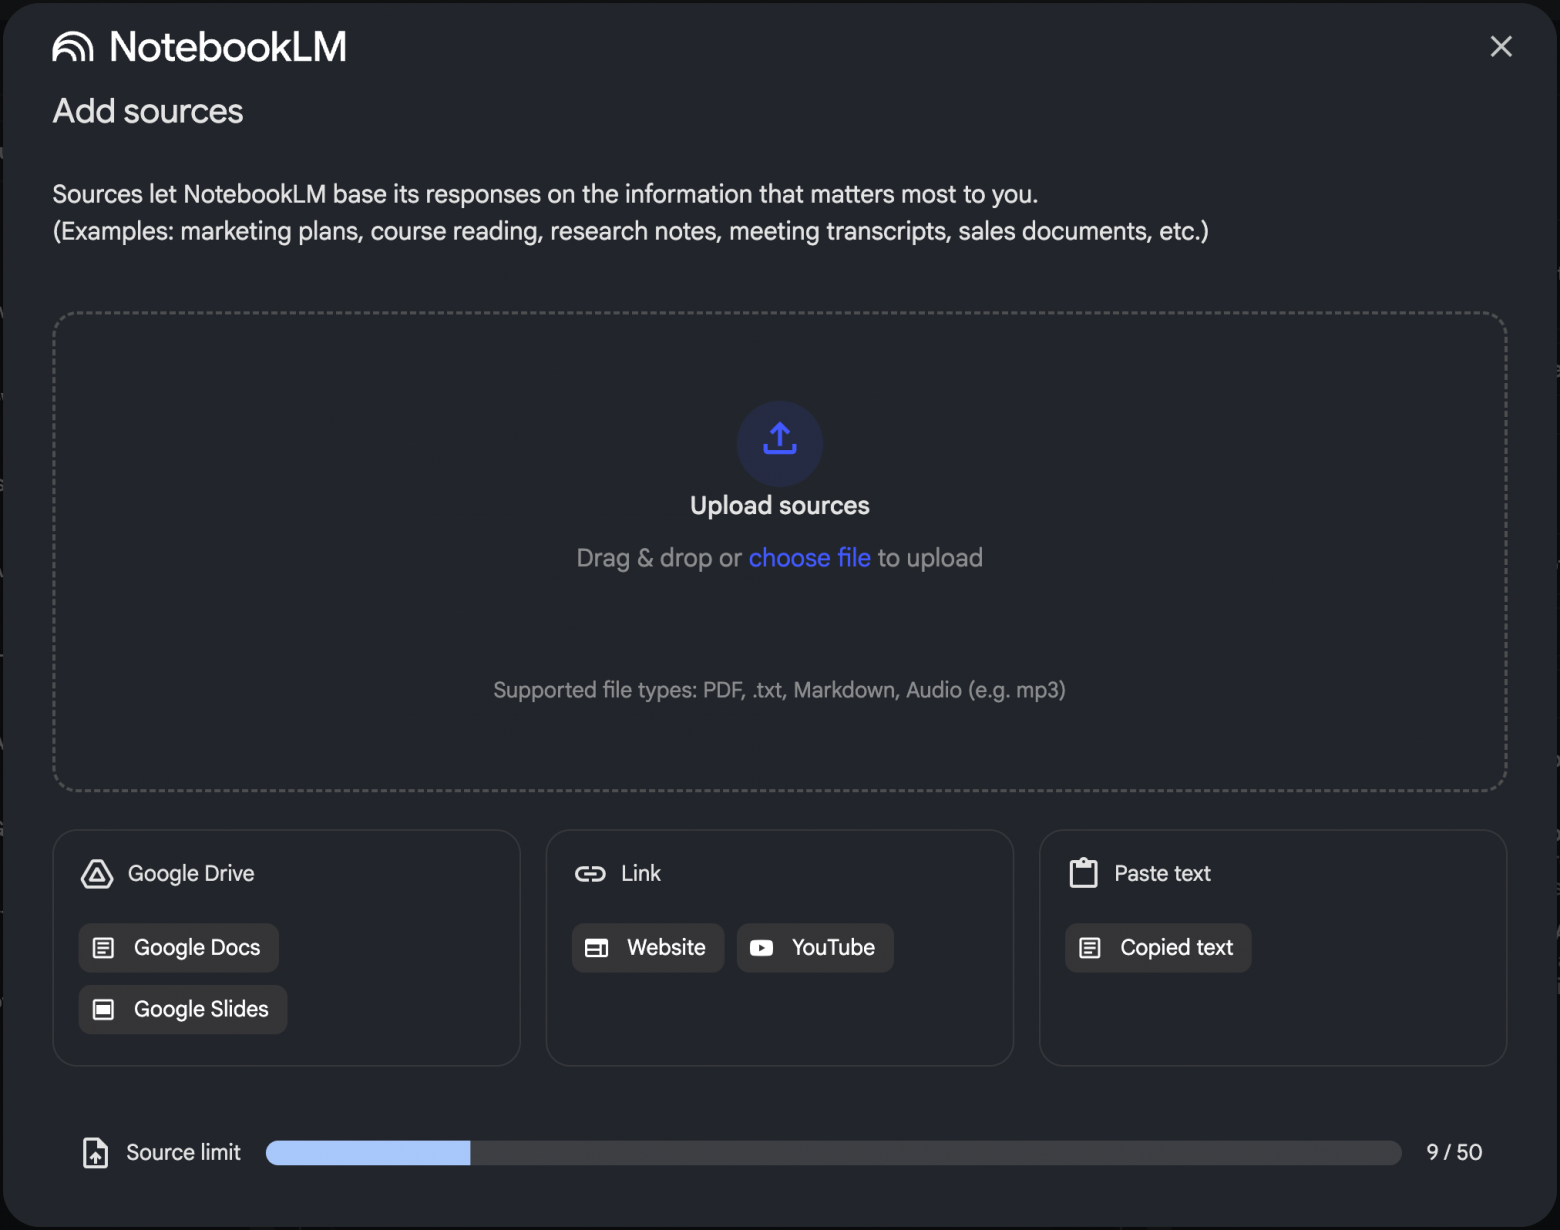Click the Paste text clipboard icon
Image resolution: width=1560 pixels, height=1230 pixels.
(x=1083, y=873)
